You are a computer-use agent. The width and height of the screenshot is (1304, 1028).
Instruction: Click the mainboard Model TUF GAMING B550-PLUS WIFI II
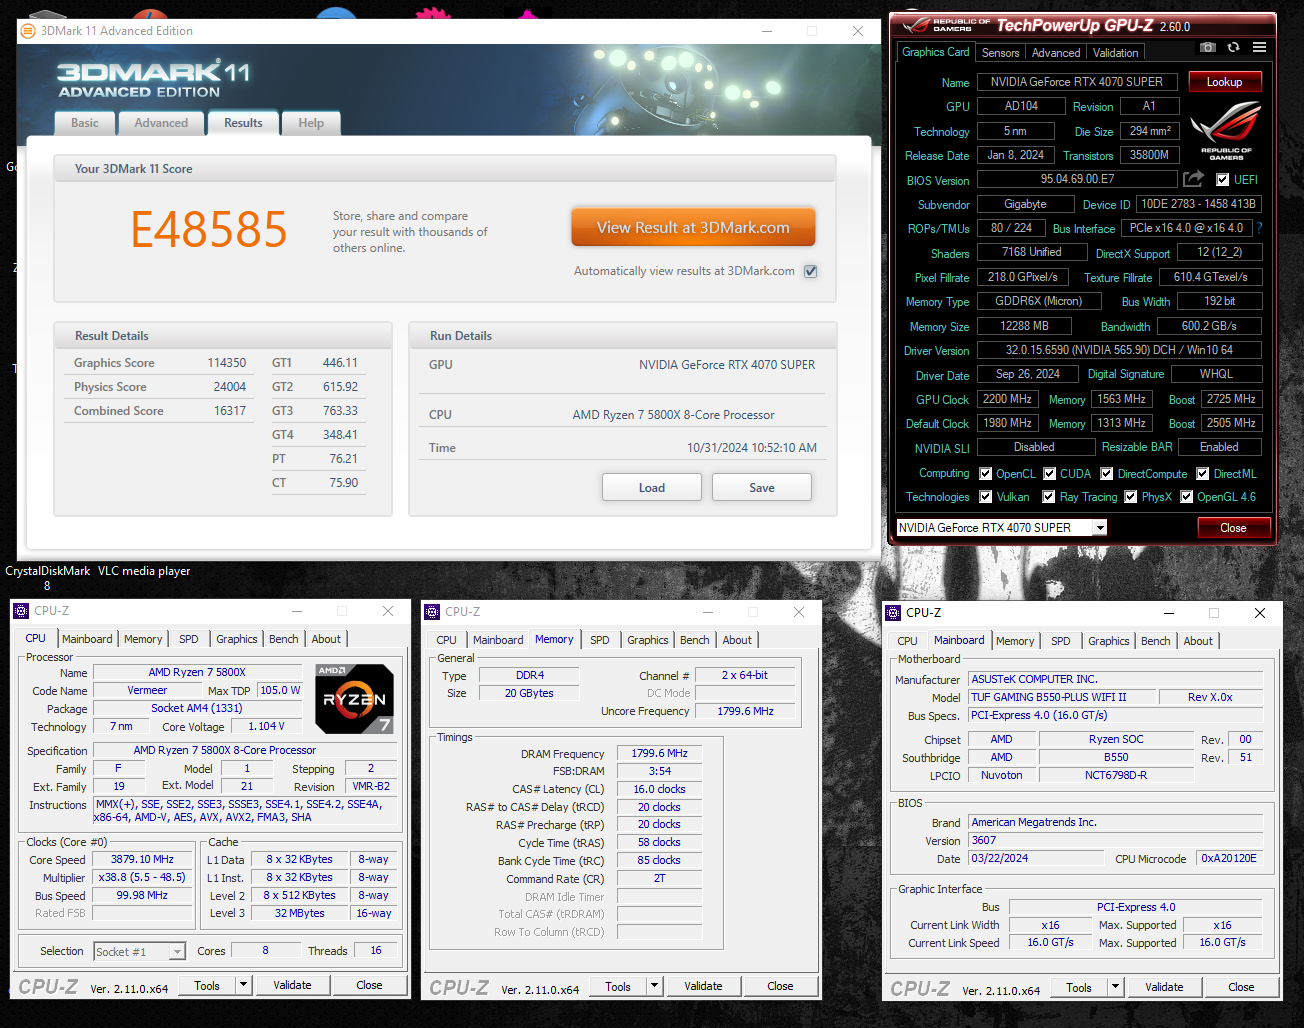point(1062,697)
